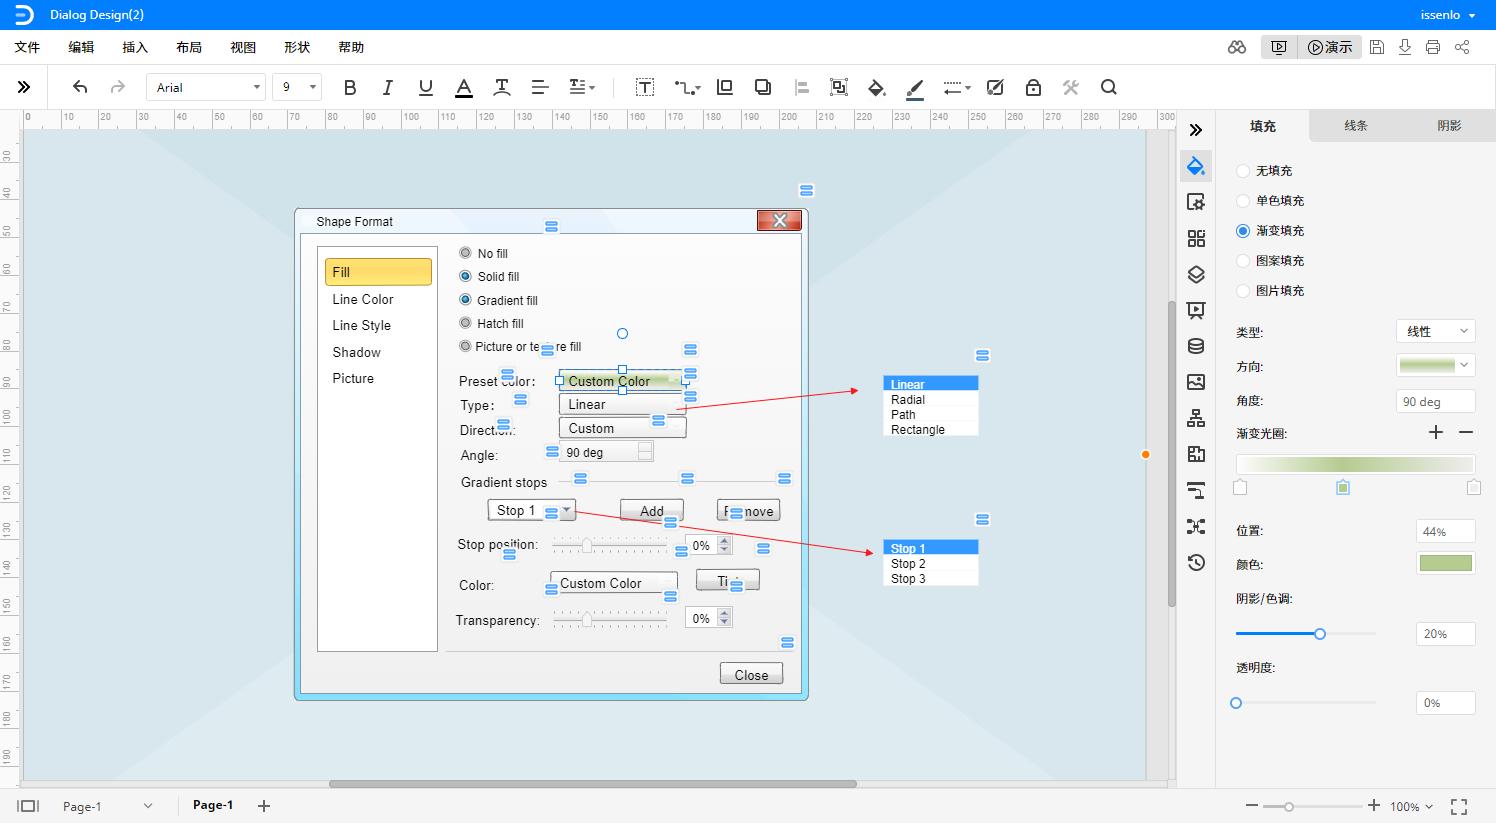This screenshot has height=823, width=1496.
Task: Click the undo arrow icon
Action: [80, 88]
